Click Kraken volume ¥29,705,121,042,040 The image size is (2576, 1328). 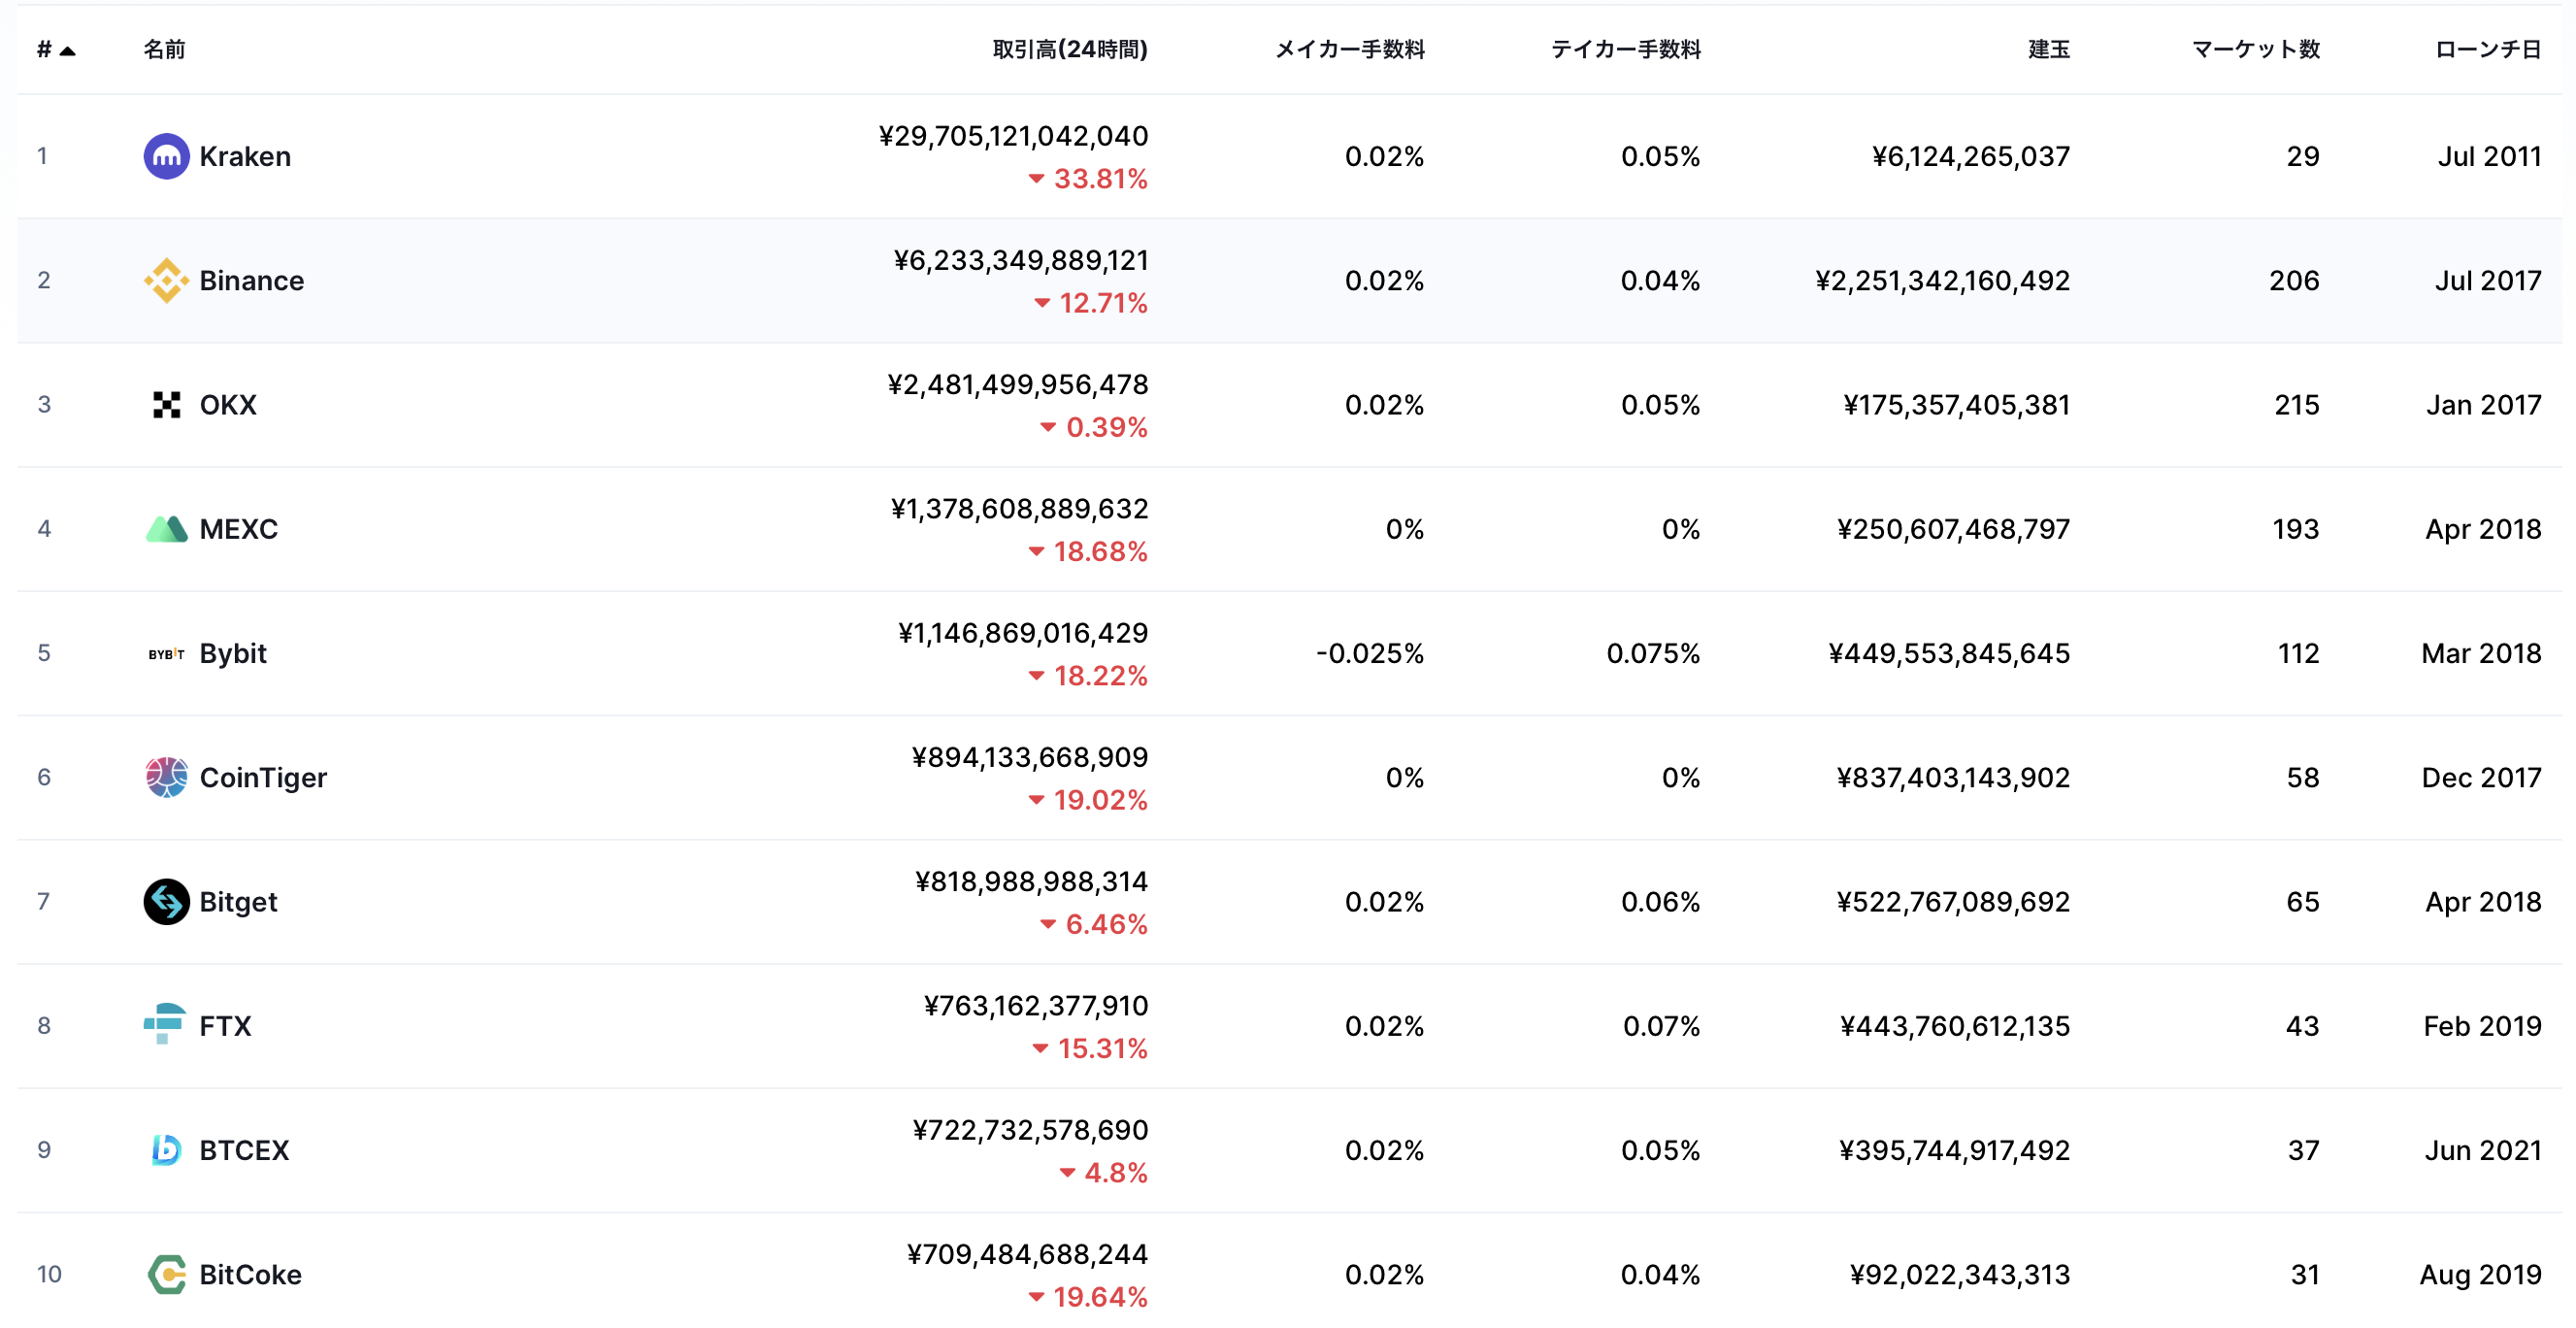point(1013,136)
